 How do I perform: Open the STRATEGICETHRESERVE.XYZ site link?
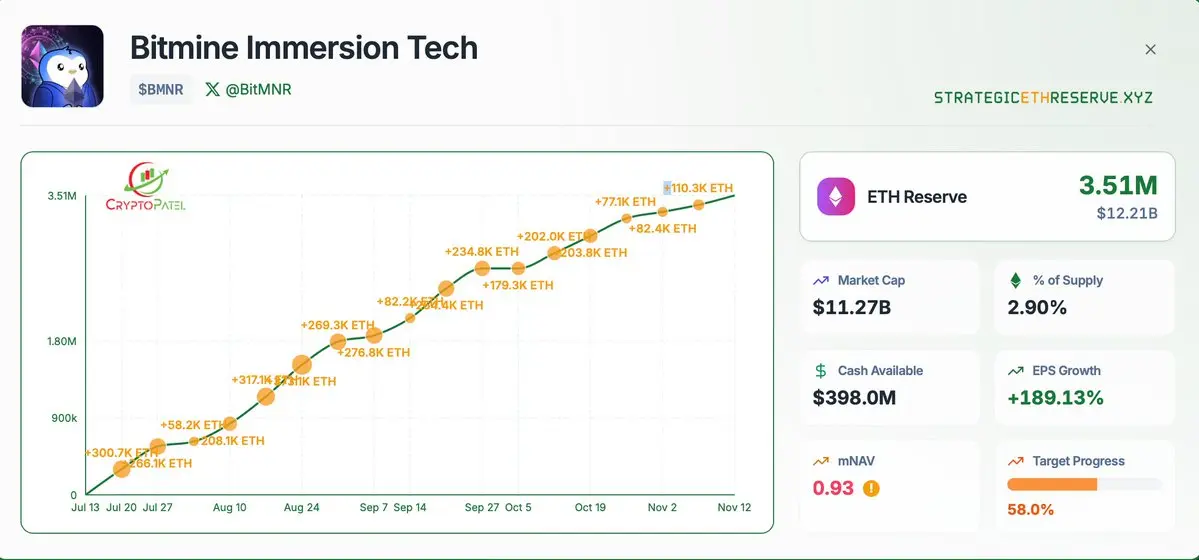point(1043,98)
